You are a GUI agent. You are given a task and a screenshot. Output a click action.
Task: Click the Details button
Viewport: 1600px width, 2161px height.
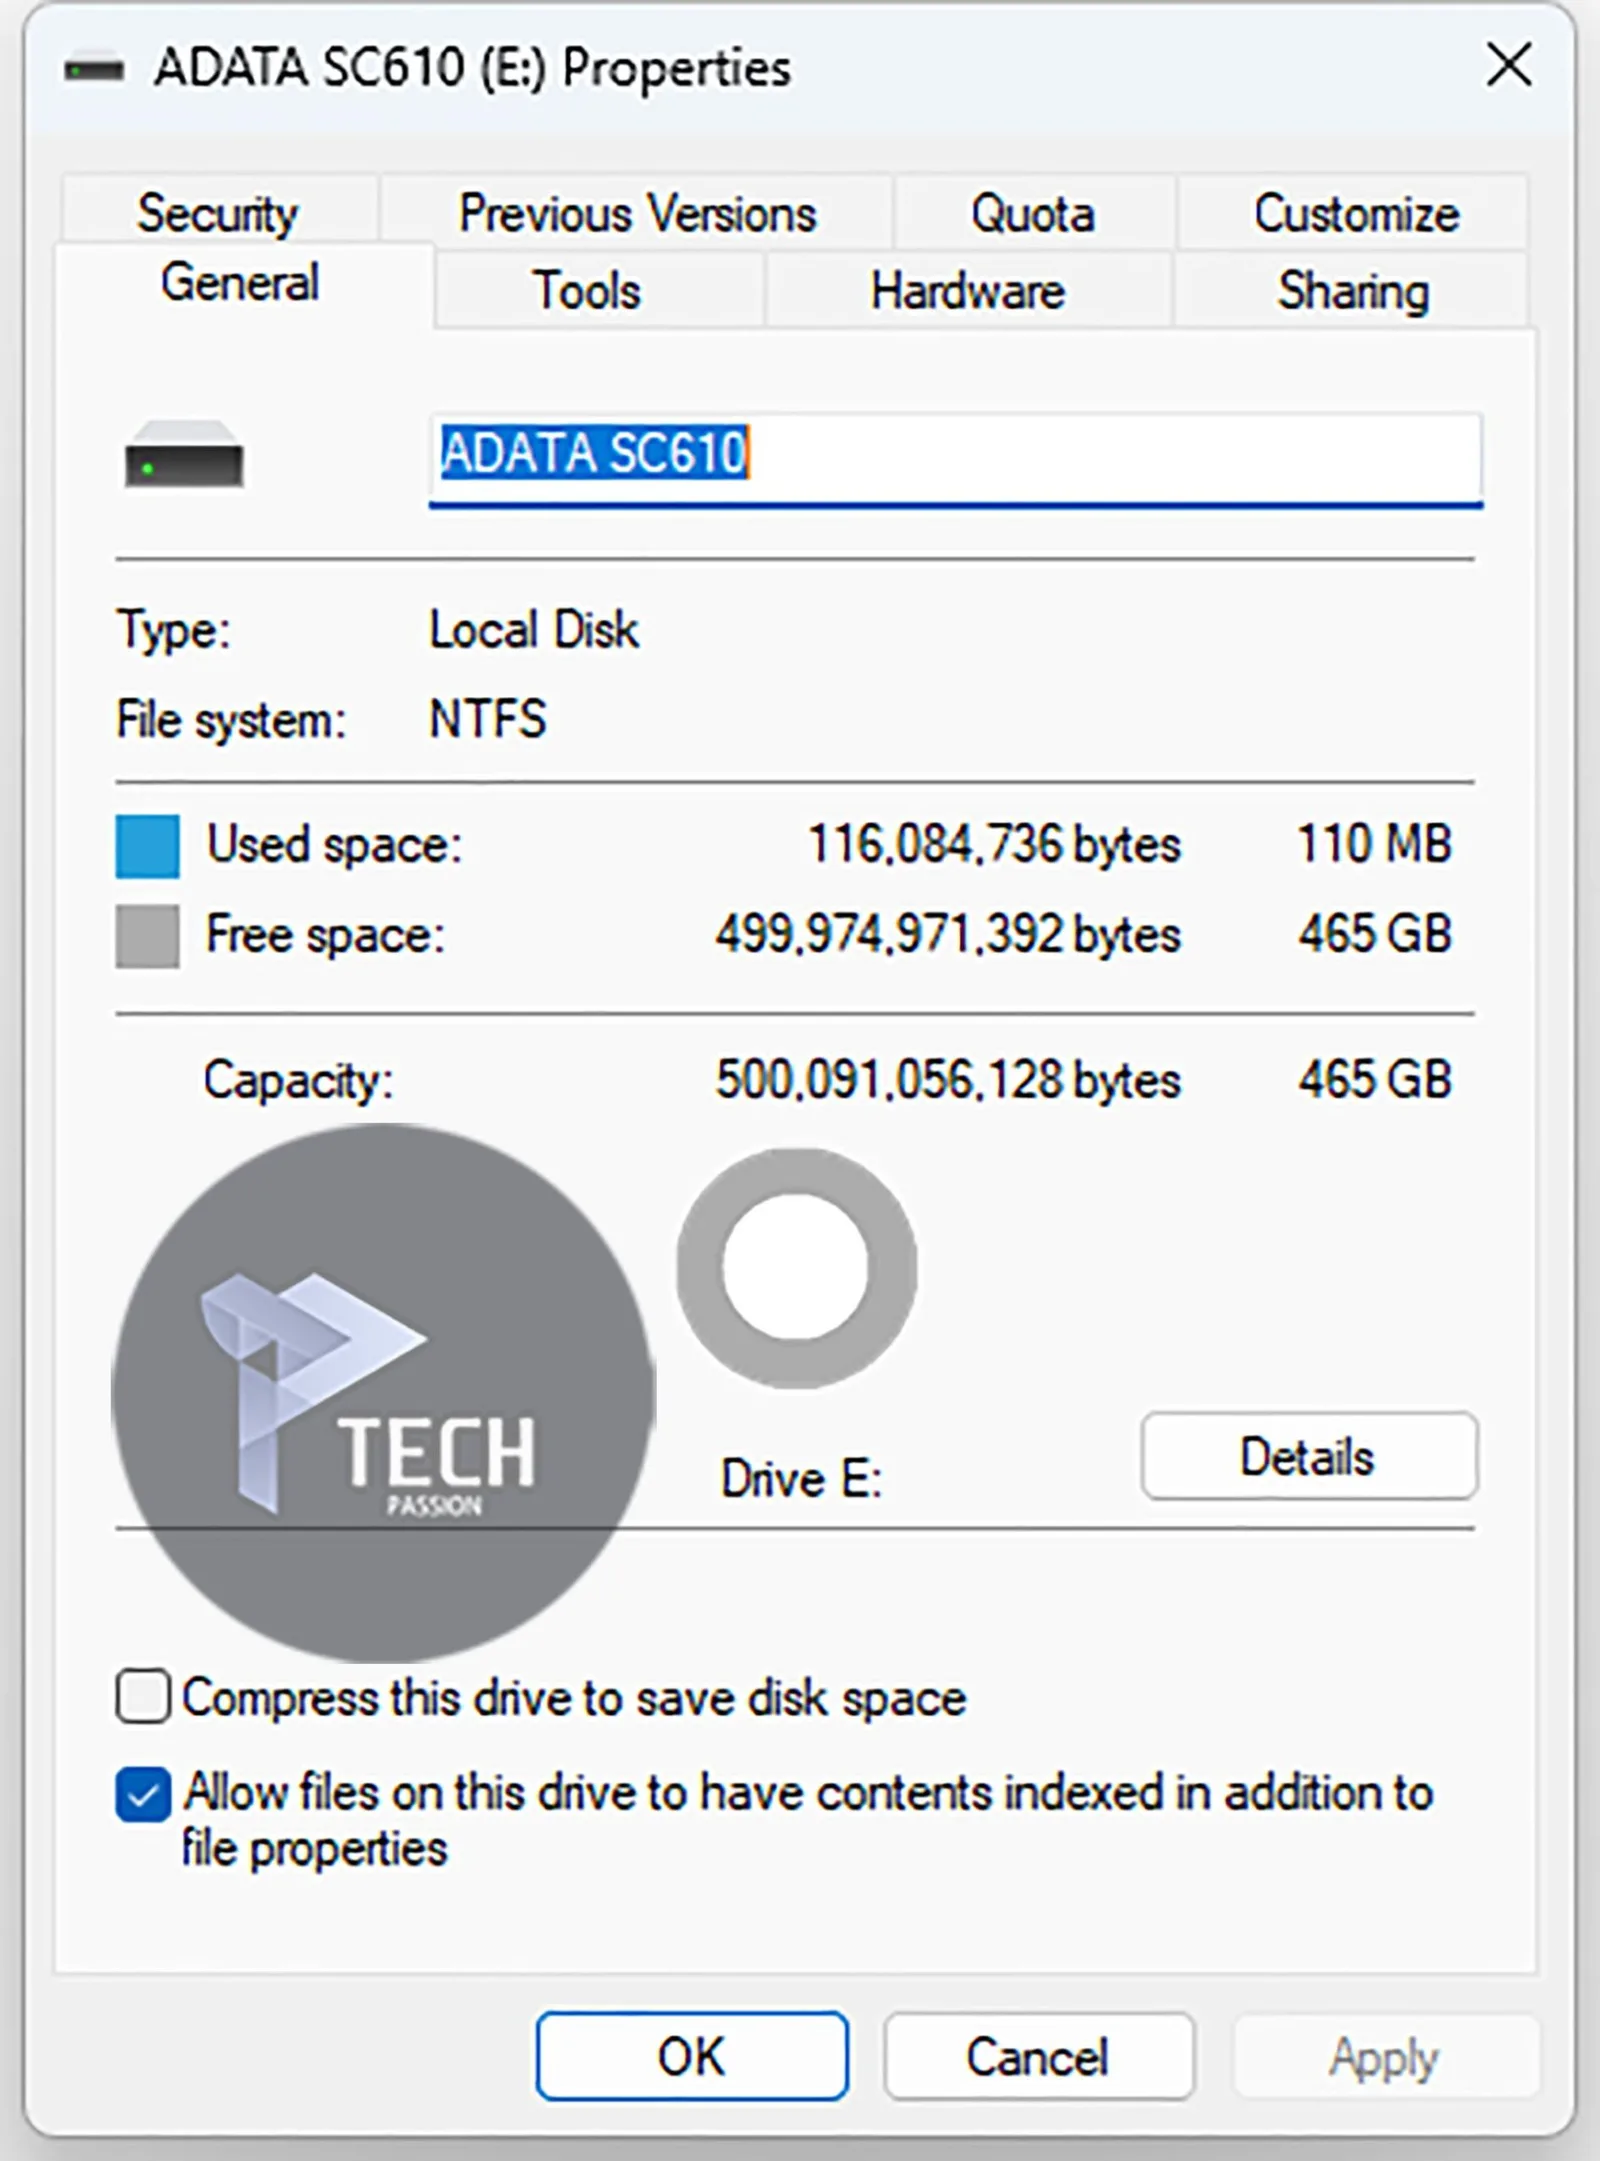pos(1308,1456)
